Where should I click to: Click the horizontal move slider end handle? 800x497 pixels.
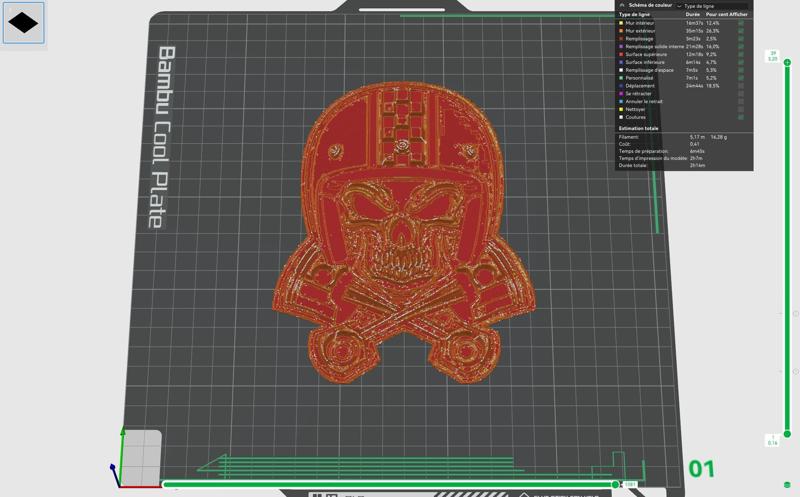coord(615,484)
